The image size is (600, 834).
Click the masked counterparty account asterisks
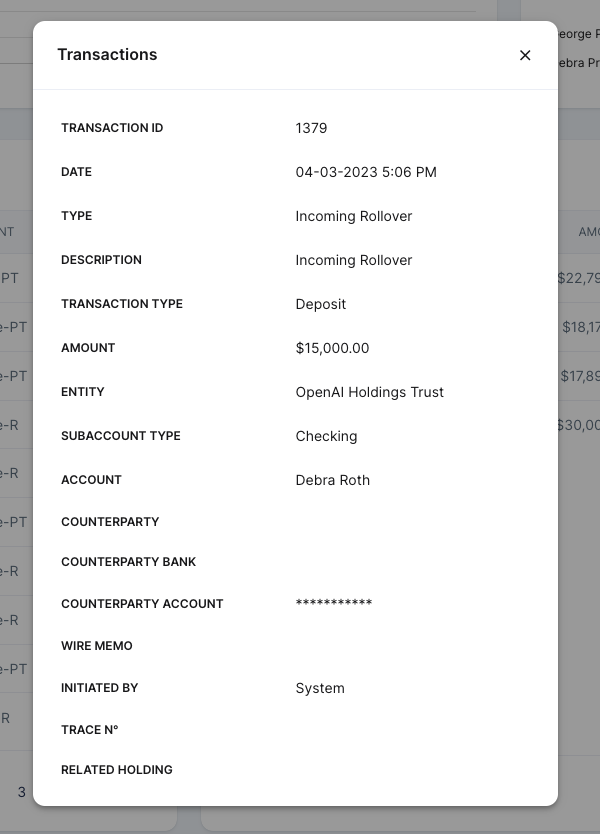pos(334,604)
